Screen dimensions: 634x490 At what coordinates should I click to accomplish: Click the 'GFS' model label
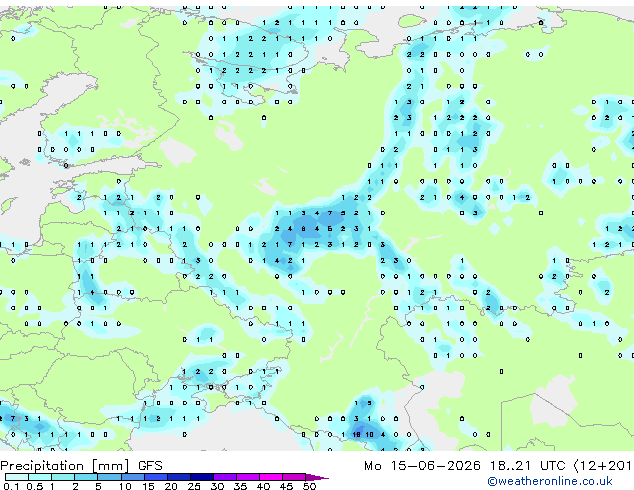click(150, 466)
